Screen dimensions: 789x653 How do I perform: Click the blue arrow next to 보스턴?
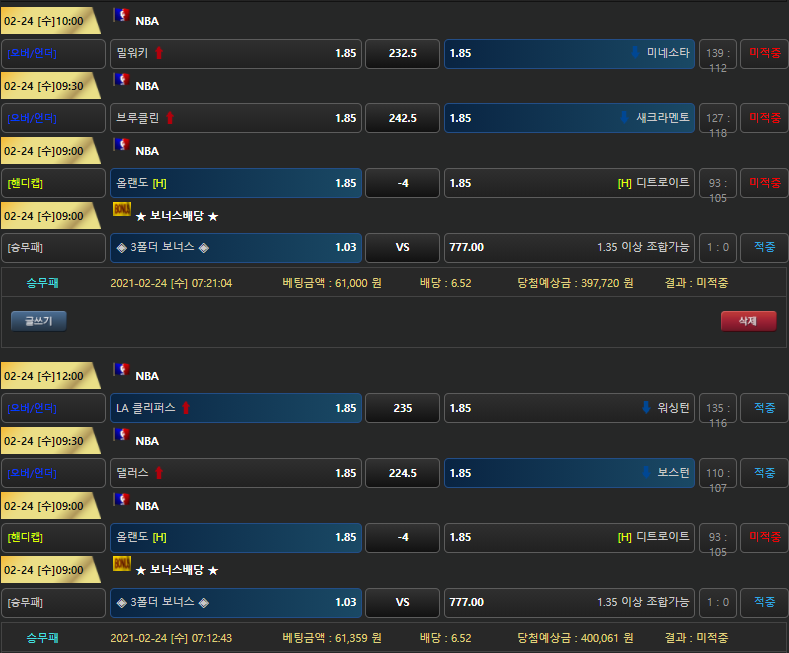click(647, 473)
